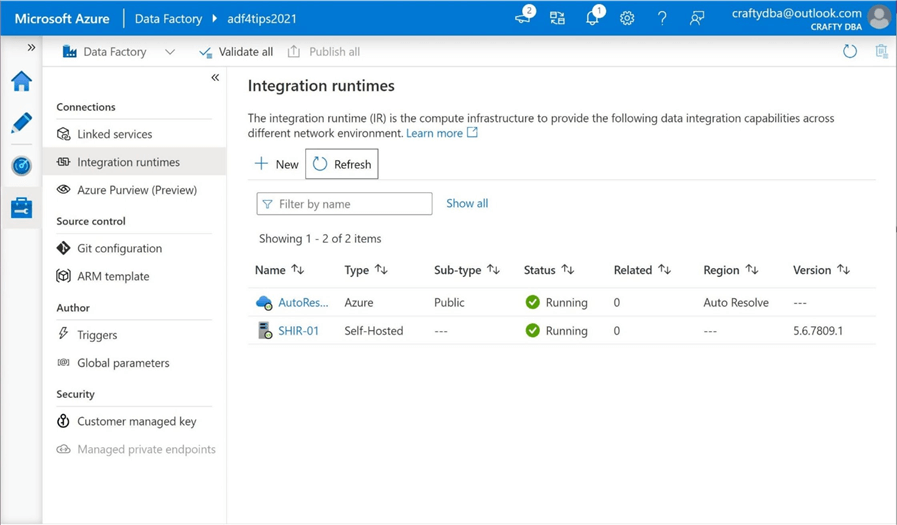Image resolution: width=897 pixels, height=525 pixels.
Task: Collapse the Manage side panel
Action: point(215,78)
